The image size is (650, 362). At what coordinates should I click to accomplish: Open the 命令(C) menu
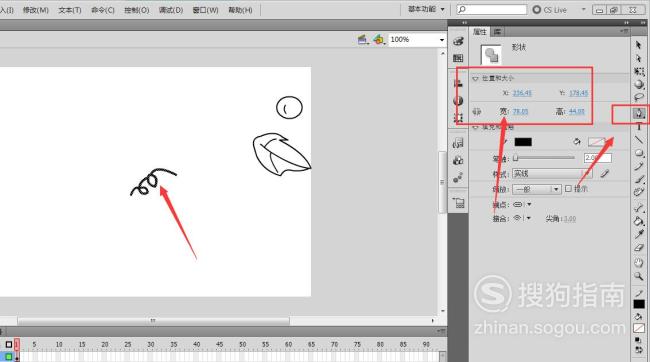103,10
